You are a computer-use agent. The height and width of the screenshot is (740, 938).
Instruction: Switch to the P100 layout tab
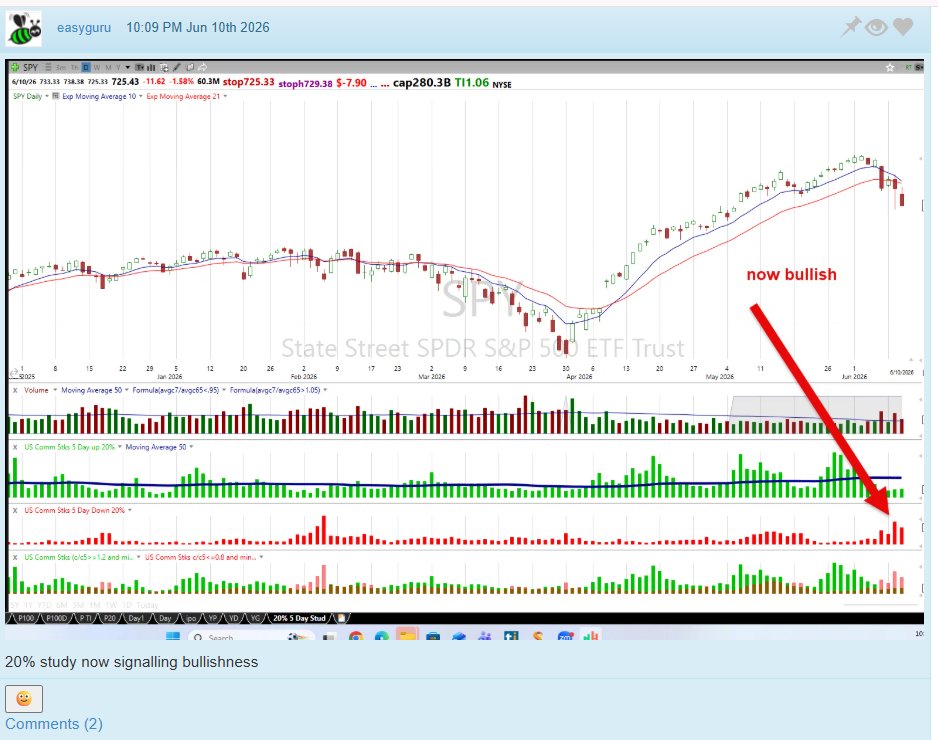(26, 618)
